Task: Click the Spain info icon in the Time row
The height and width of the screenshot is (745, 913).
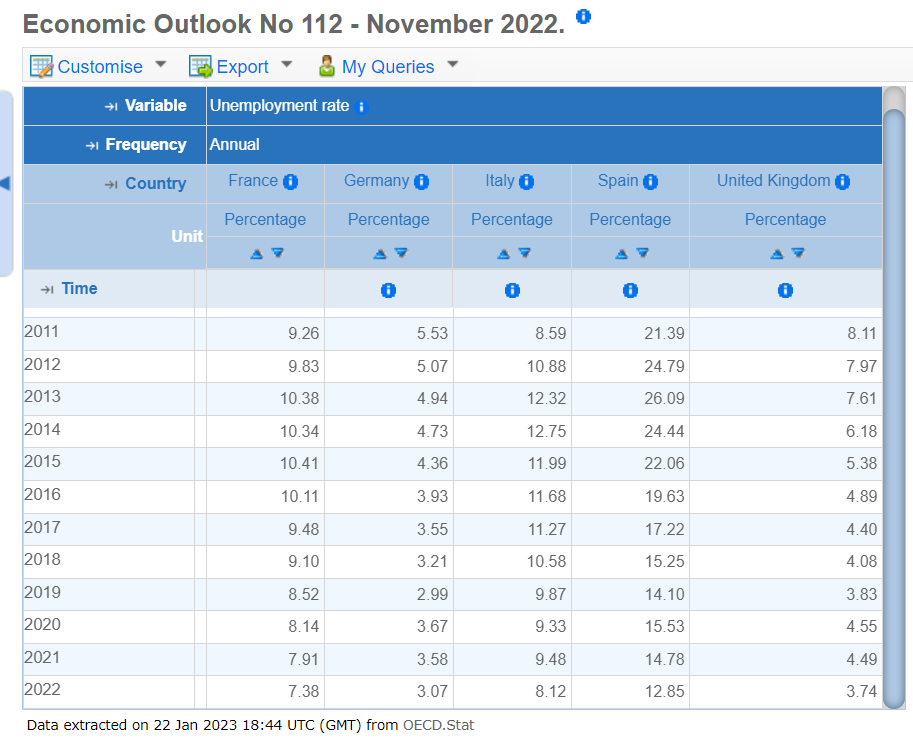Action: [631, 291]
